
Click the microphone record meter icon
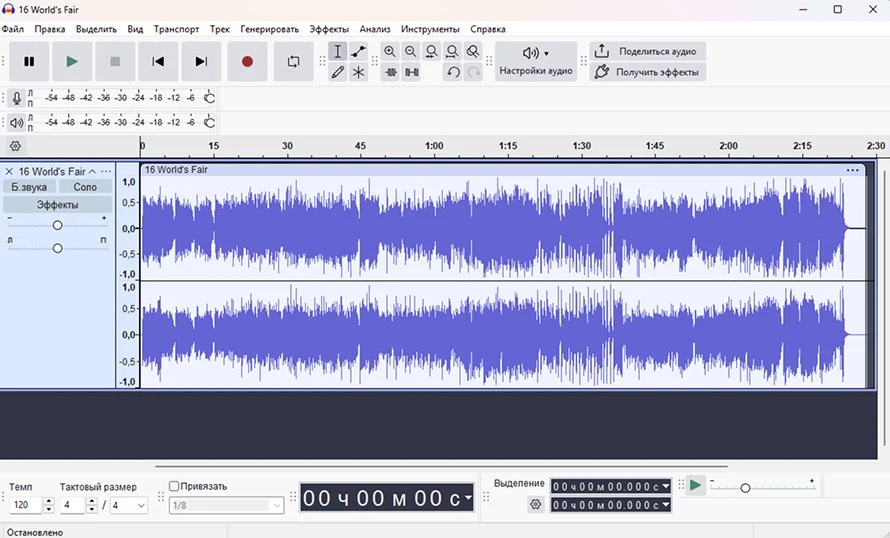(16, 98)
